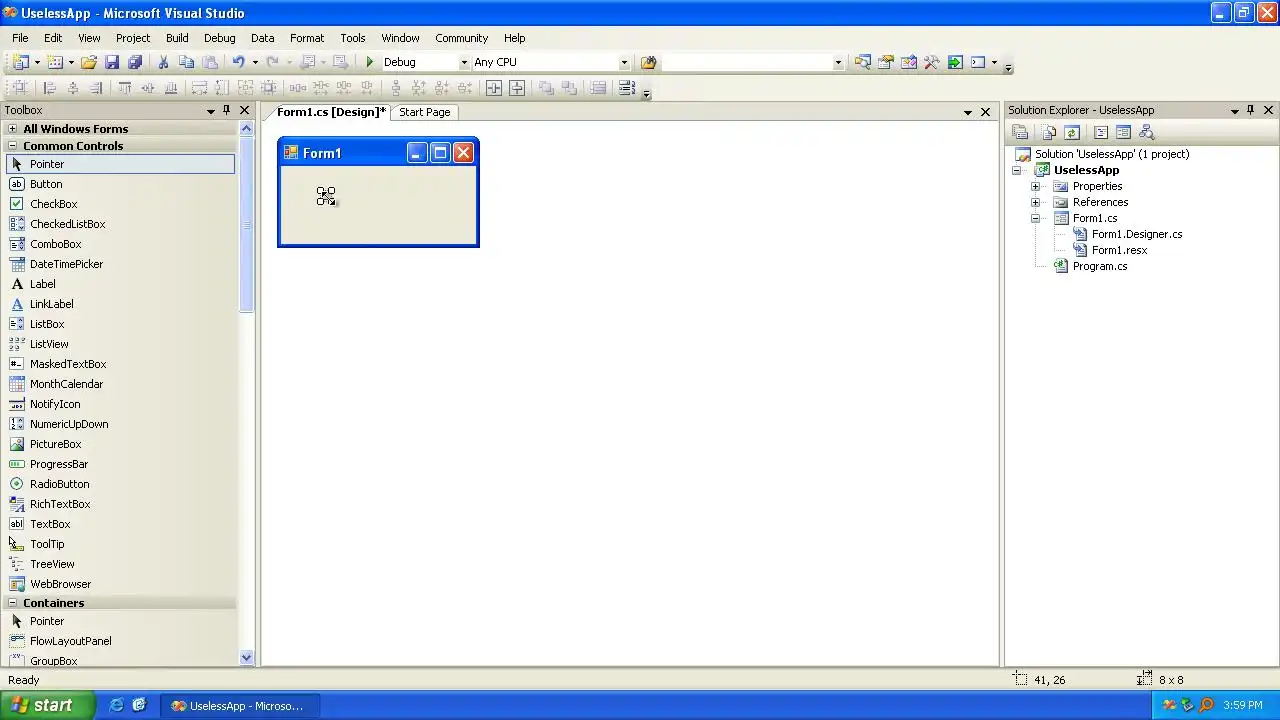Click the Start Page green arrow icon
The image size is (1280, 720).
coord(954,62)
